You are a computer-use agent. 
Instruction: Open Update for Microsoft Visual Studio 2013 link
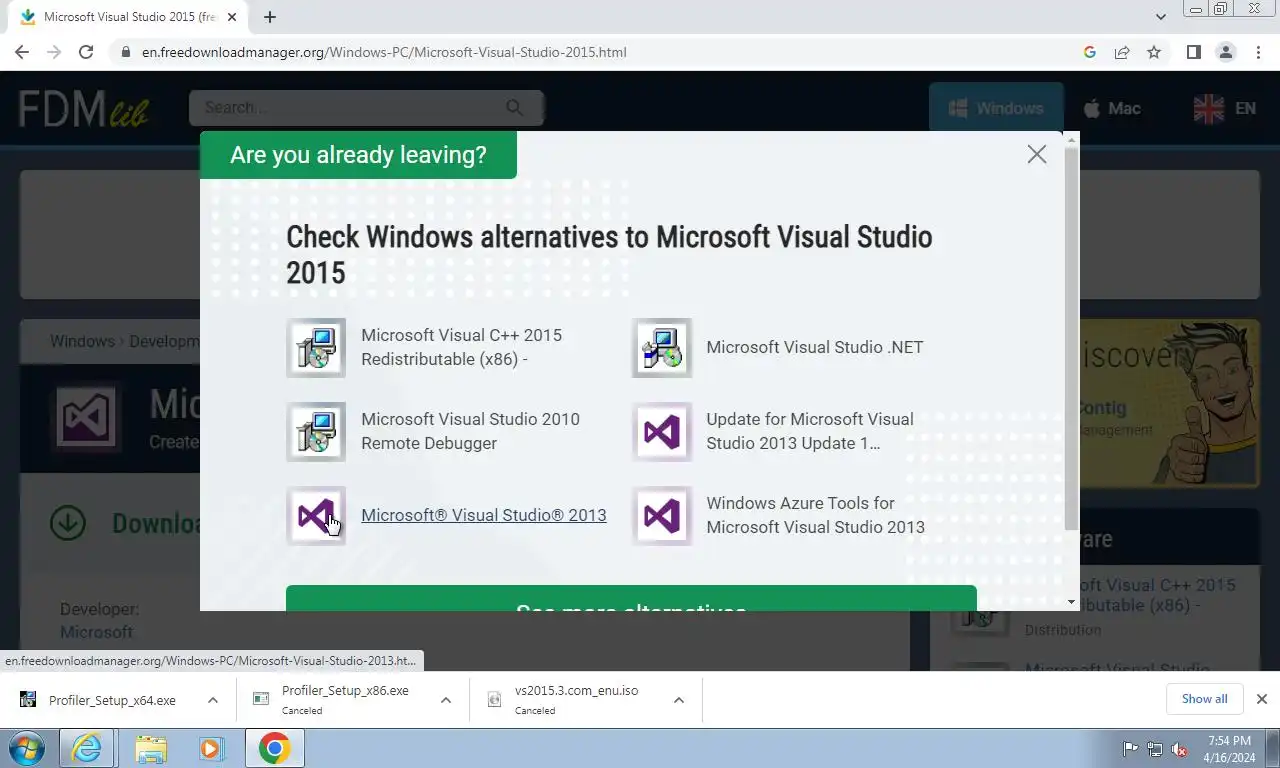pyautogui.click(x=810, y=431)
